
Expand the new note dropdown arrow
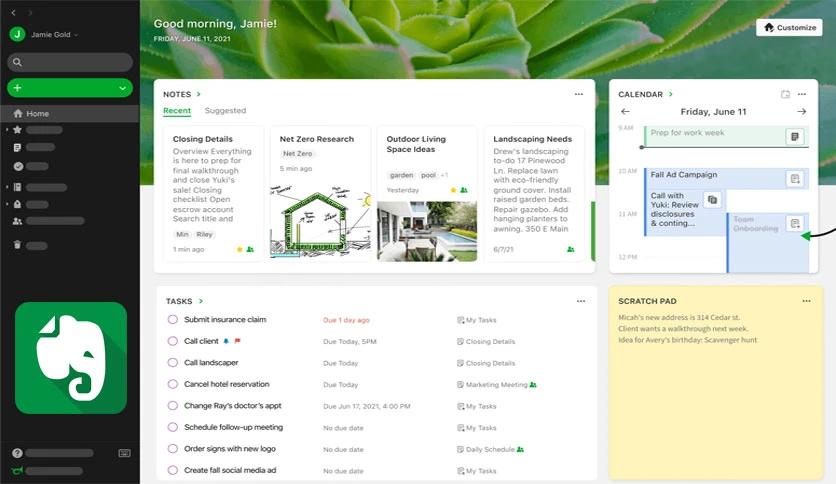[123, 88]
